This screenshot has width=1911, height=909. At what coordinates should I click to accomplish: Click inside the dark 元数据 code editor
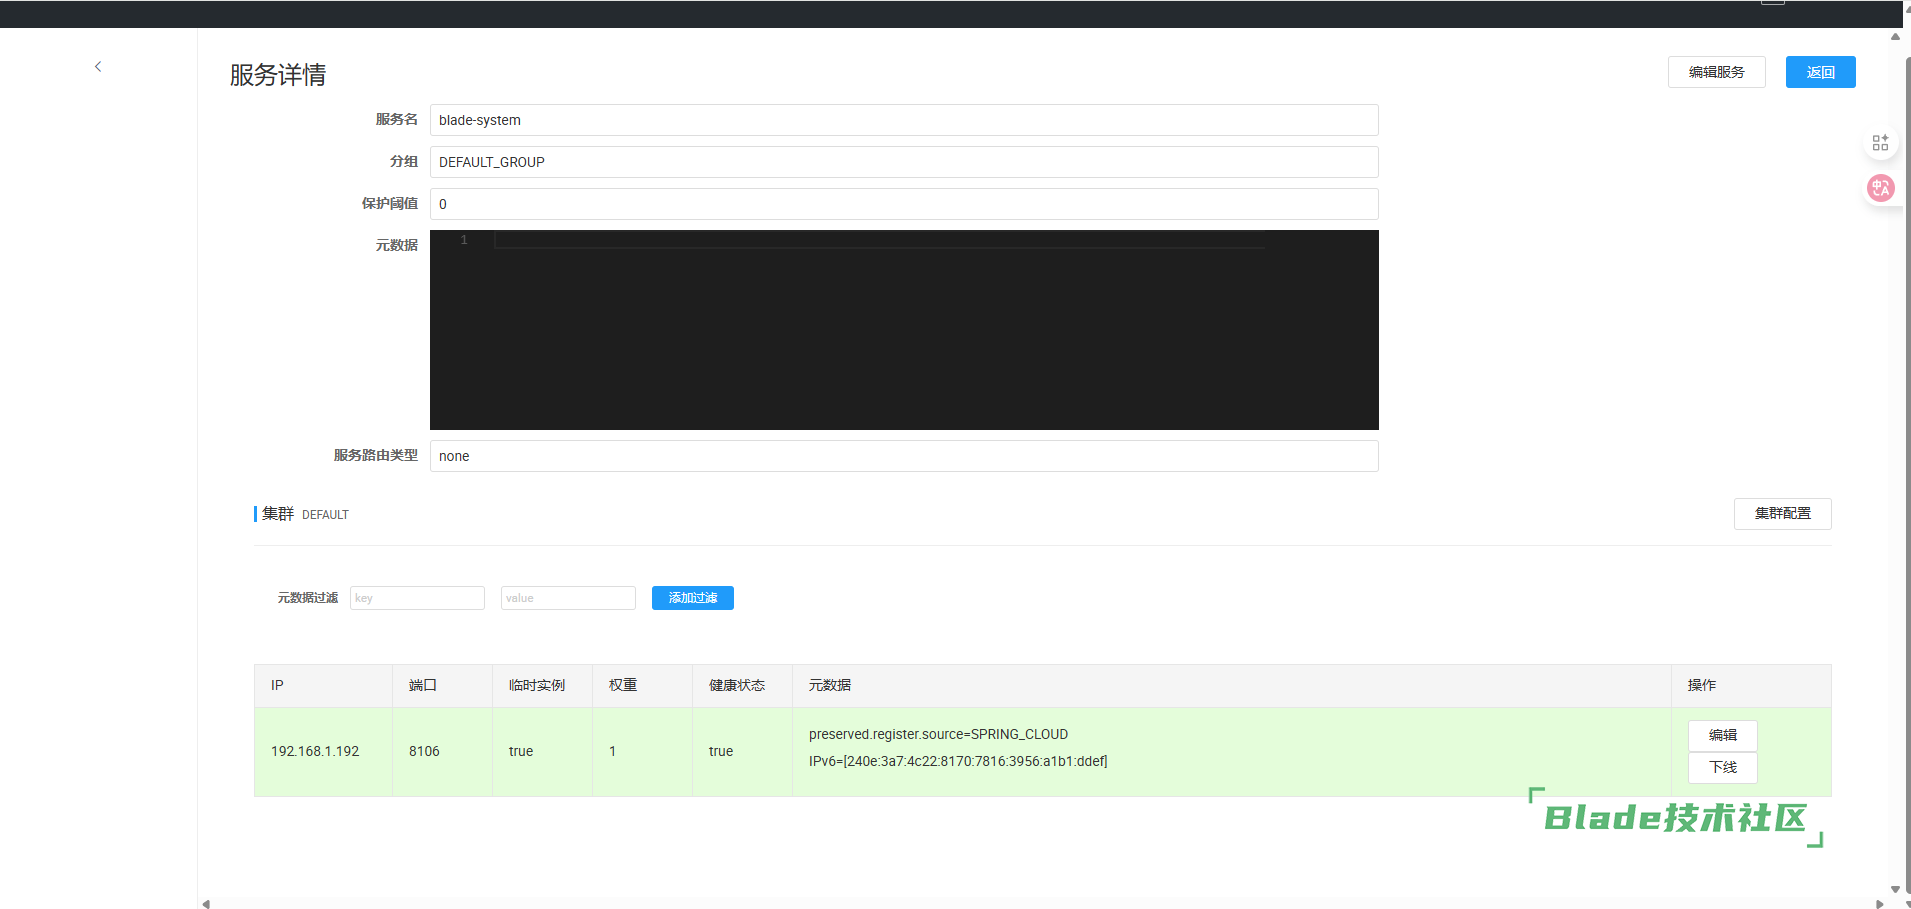(x=903, y=330)
